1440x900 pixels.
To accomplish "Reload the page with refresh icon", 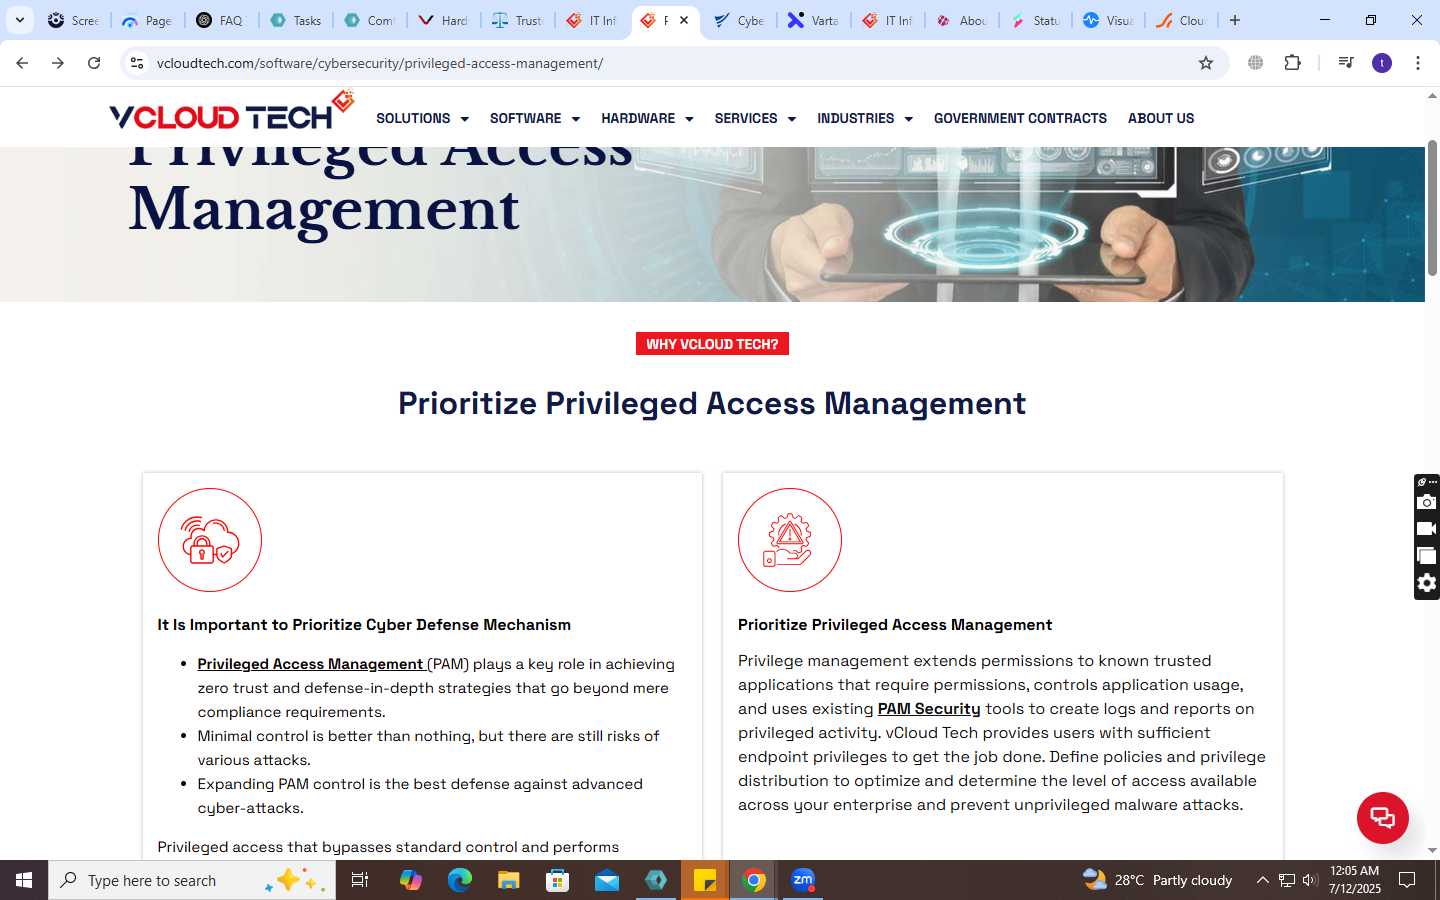I will point(94,63).
